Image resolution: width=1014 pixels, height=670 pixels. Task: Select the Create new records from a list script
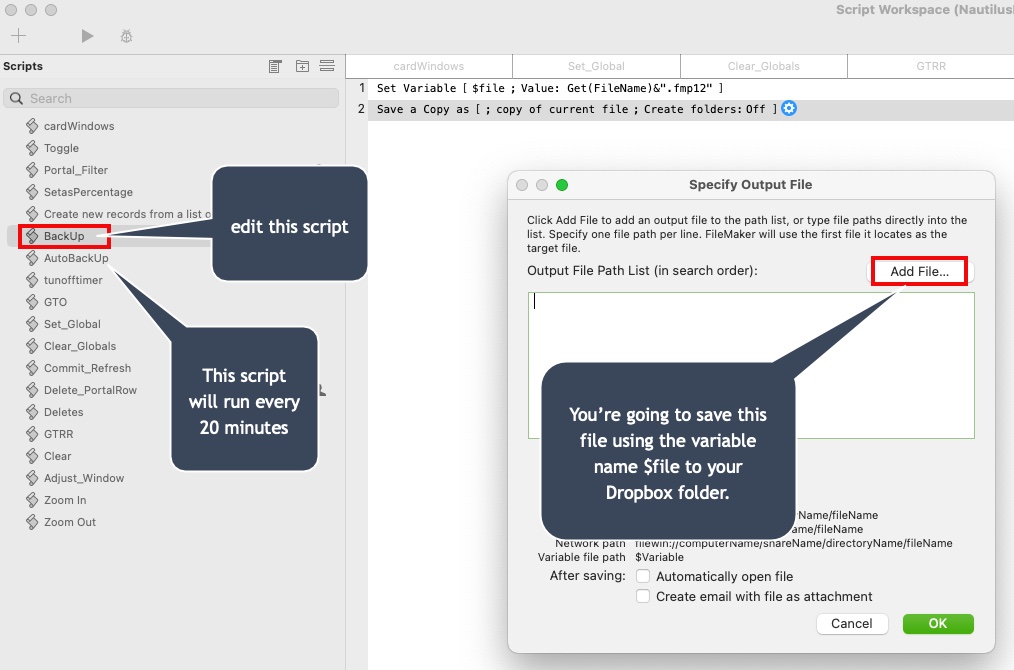point(127,214)
